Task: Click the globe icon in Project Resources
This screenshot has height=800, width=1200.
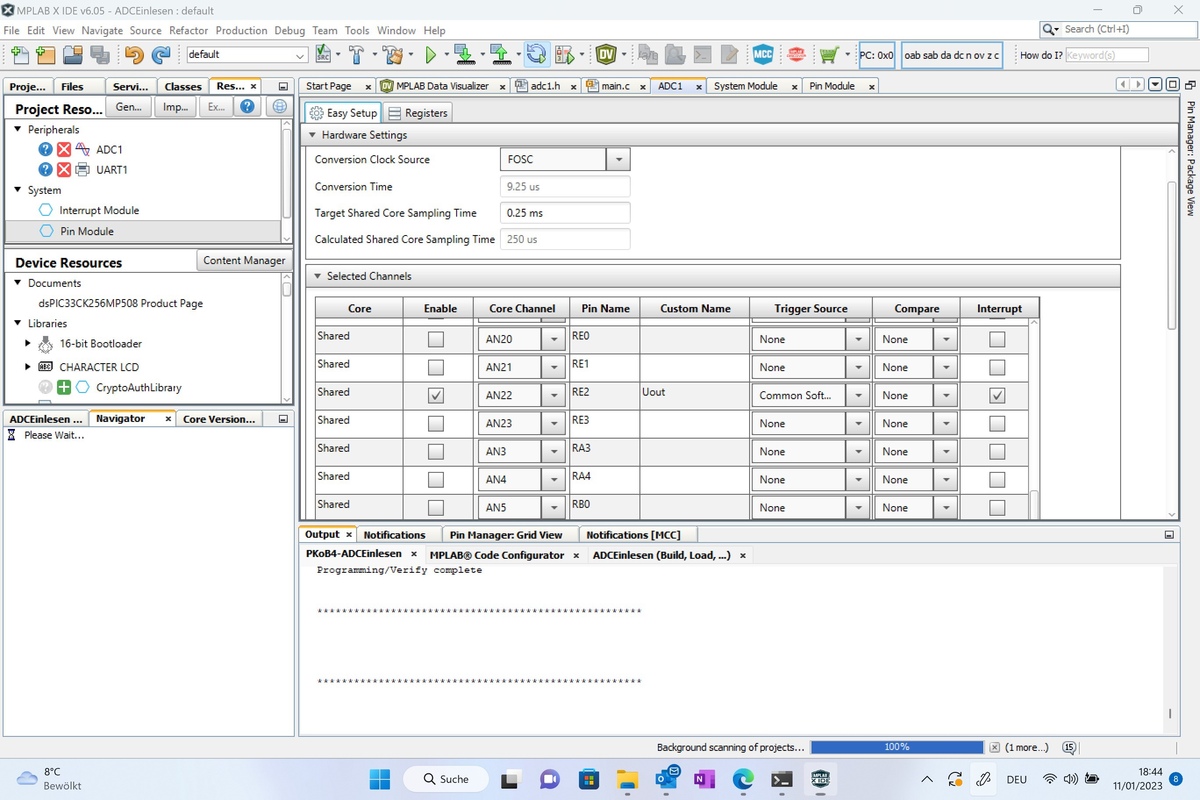Action: coord(280,106)
